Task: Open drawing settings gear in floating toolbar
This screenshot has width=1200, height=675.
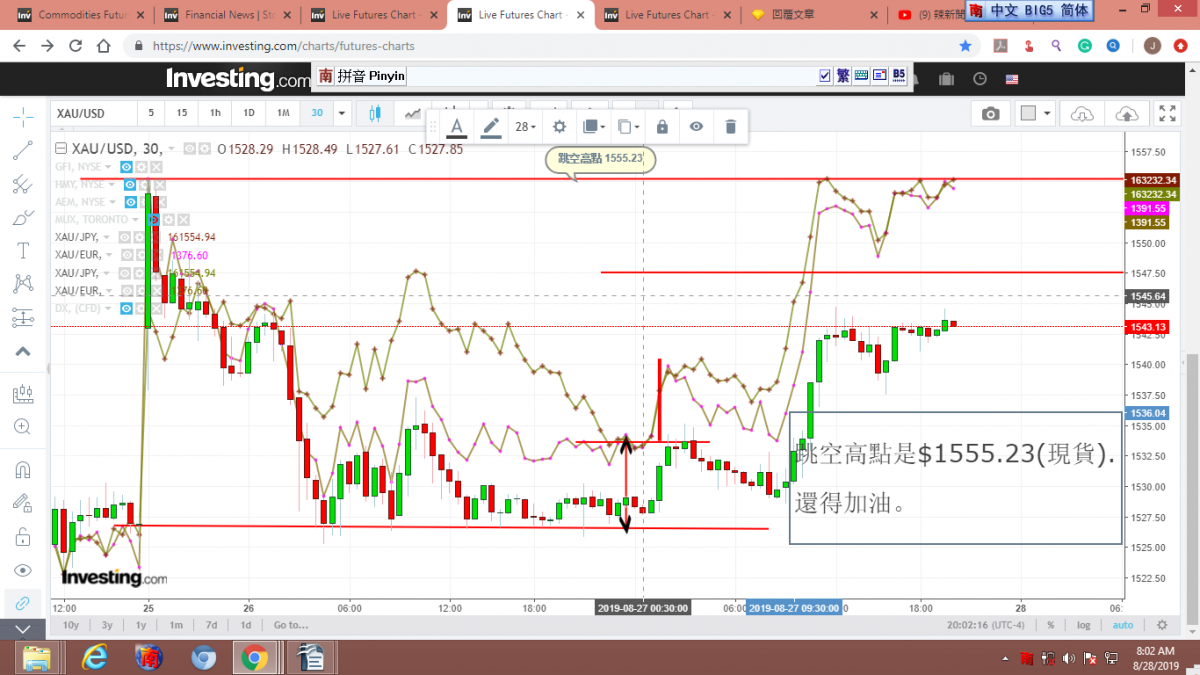Action: coord(560,126)
